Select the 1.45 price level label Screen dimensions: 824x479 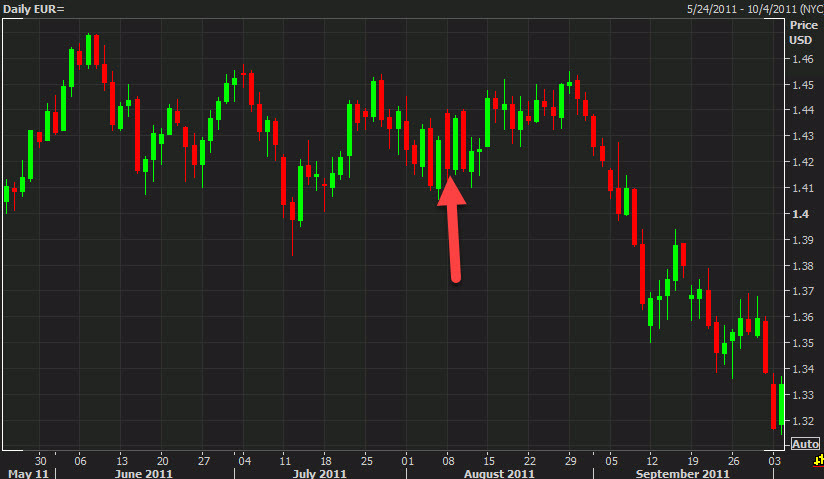(x=803, y=85)
